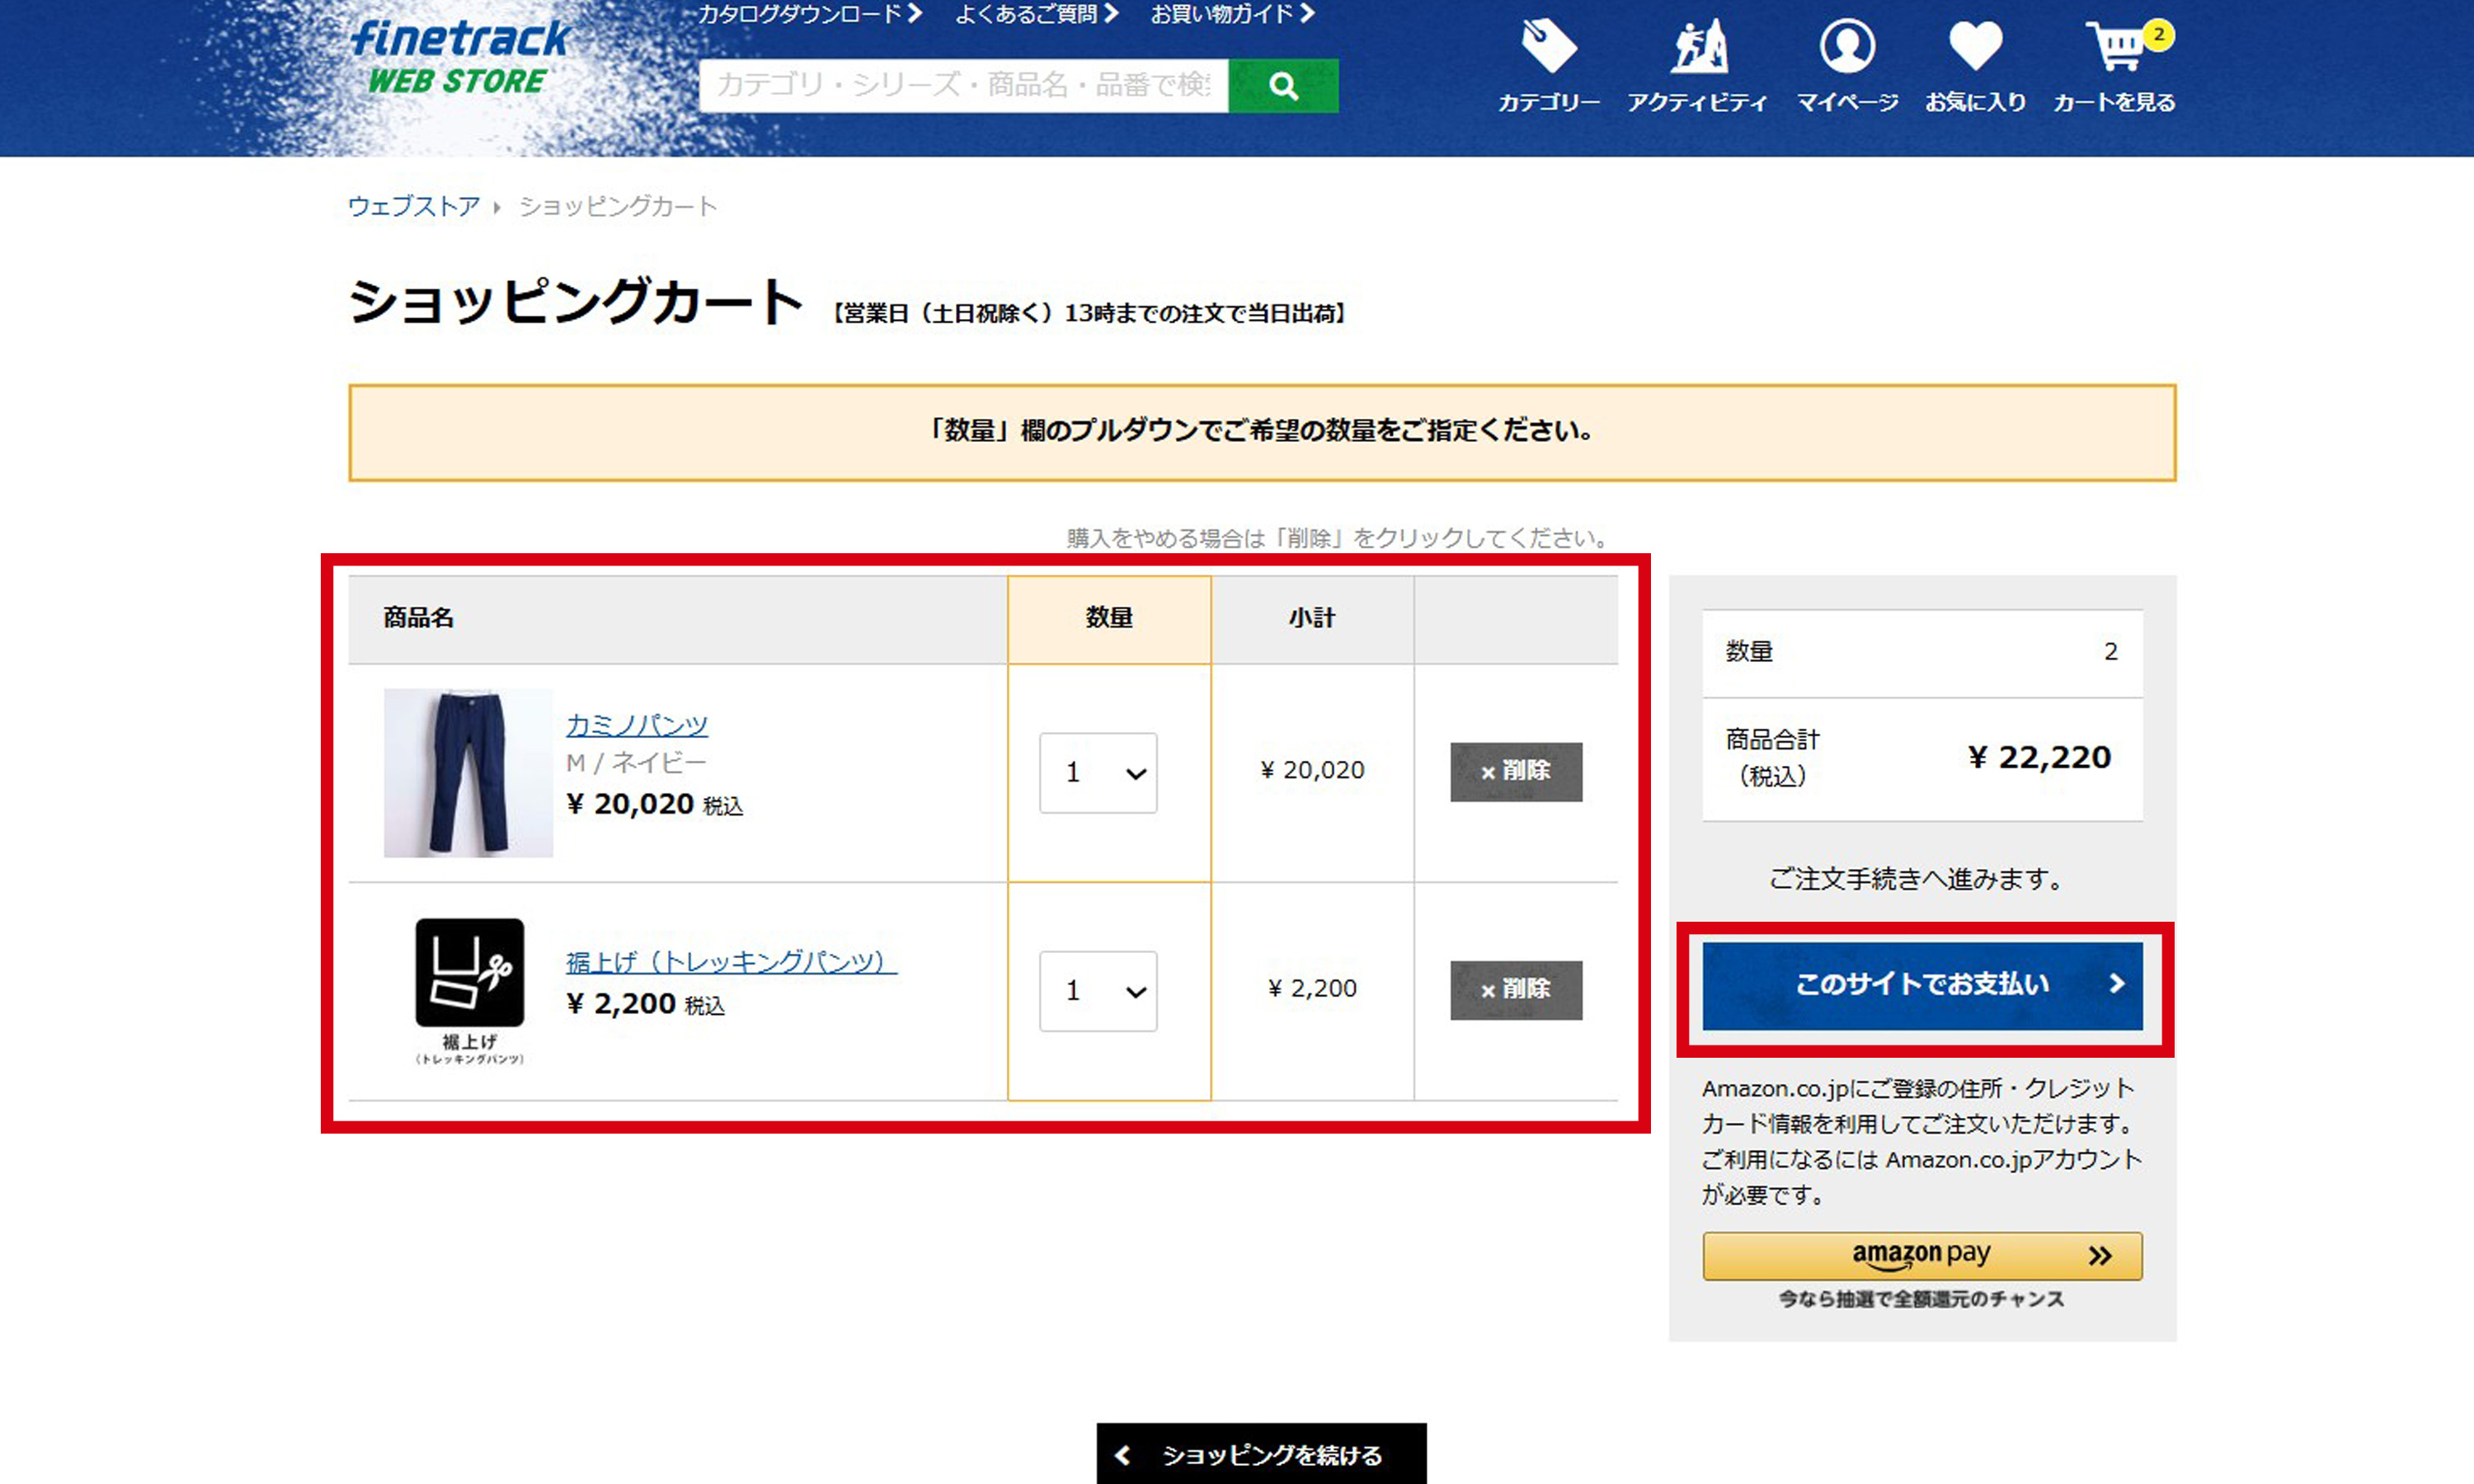Click the finetrack WEB STORE logo
Screen dimensions: 2474x1484
coord(459,58)
